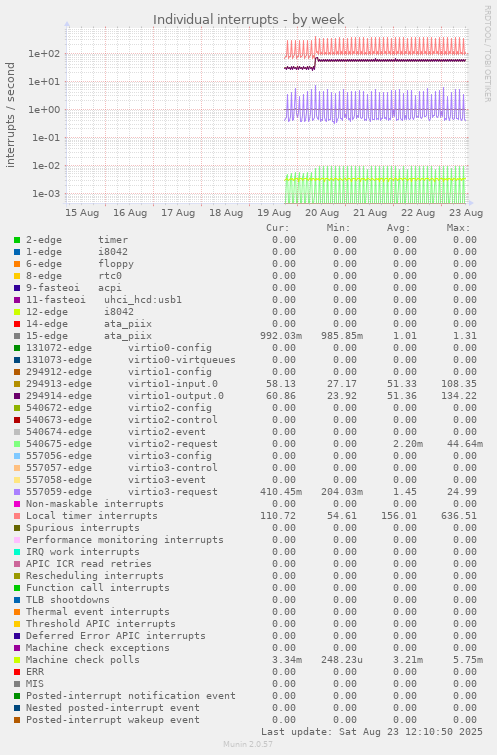Viewport: 497px width, 755px height.
Task: Click the salmon swatch for Local timer interrupts
Action: (17, 516)
